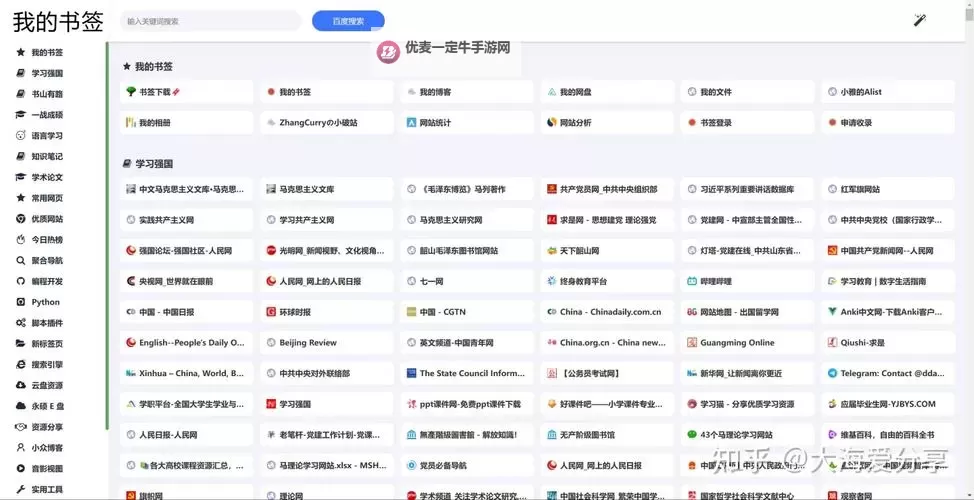Click the icon beside 语言学习
This screenshot has height=500, width=974.
20,135
